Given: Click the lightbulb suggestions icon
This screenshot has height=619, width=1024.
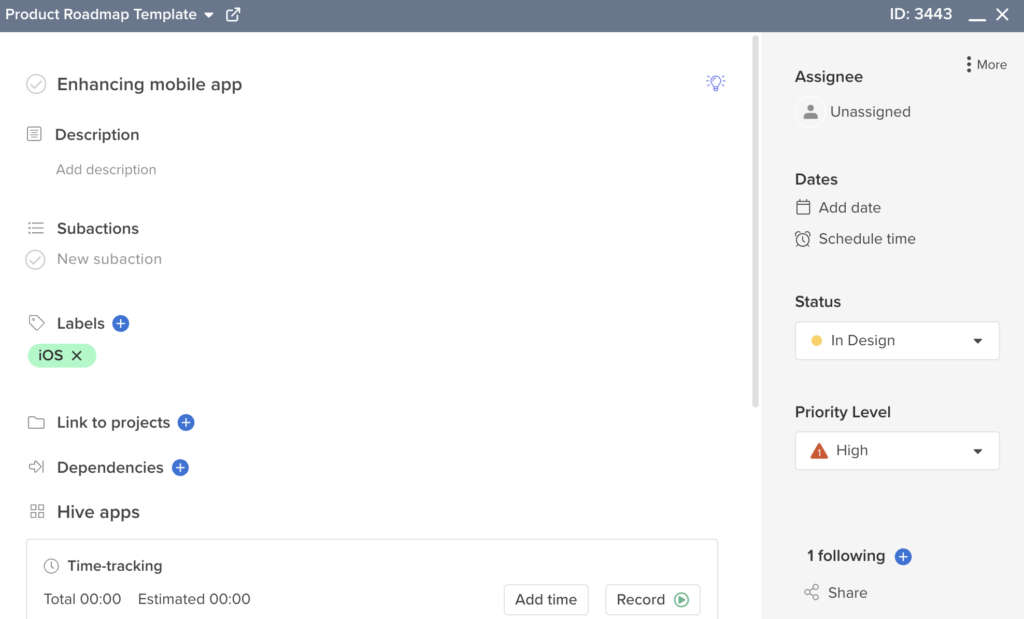Looking at the screenshot, I should pyautogui.click(x=716, y=83).
